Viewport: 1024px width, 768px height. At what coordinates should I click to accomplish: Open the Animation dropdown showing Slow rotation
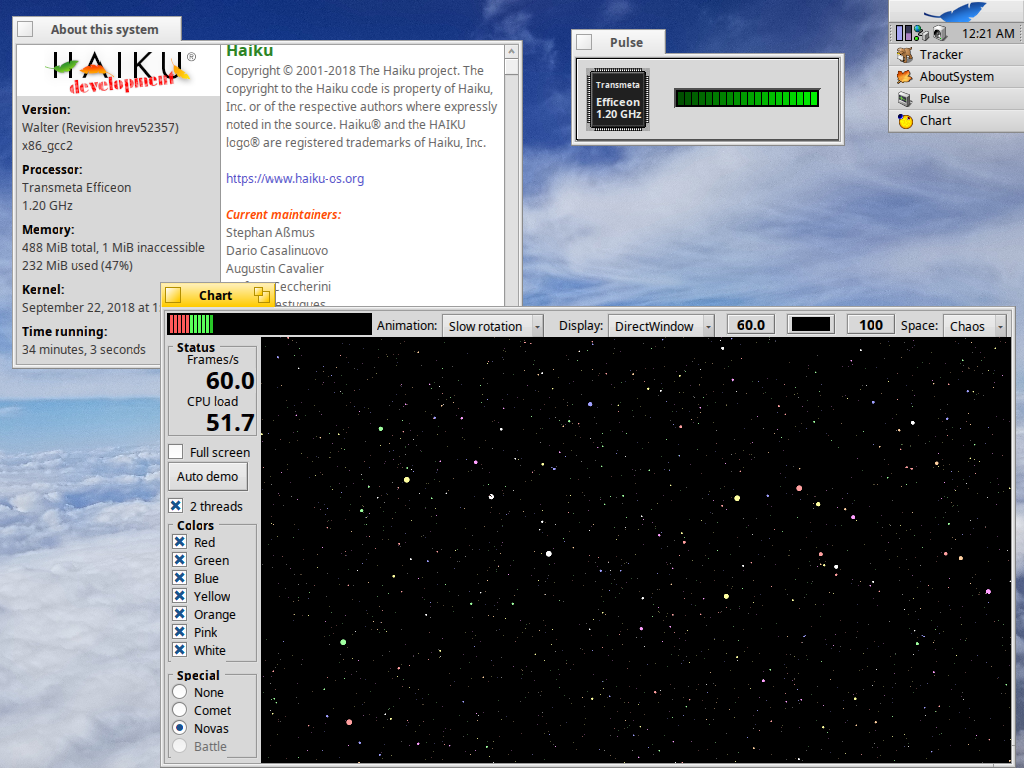(492, 326)
